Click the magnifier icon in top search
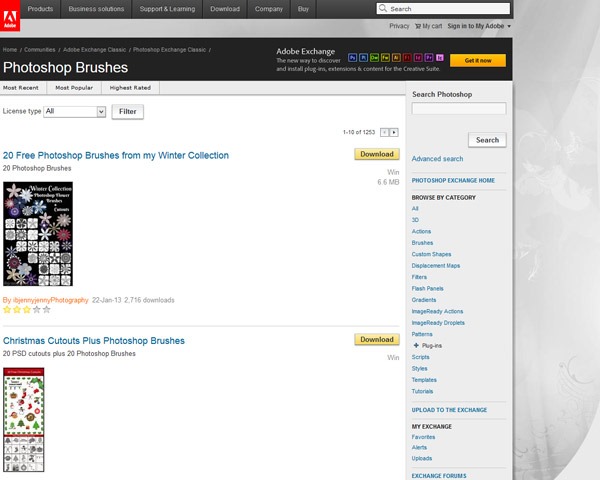 pyautogui.click(x=383, y=8)
